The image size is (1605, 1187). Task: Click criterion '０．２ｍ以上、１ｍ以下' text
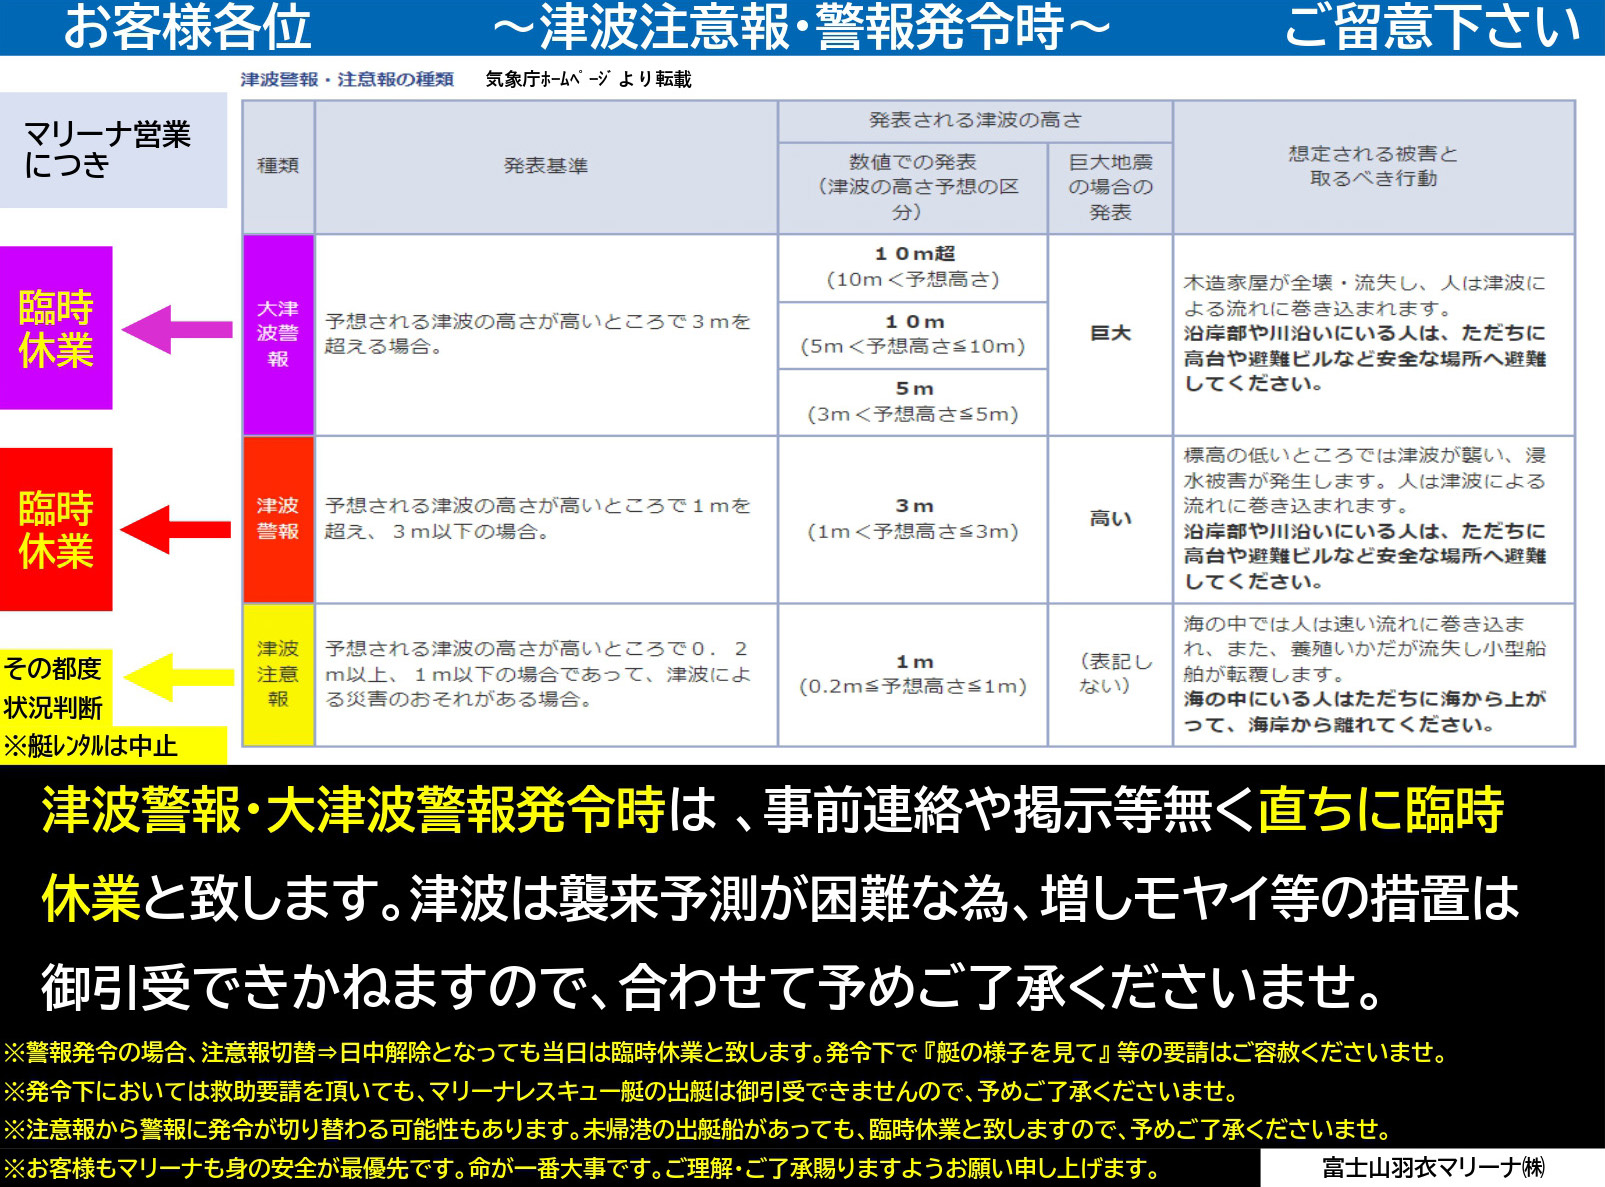click(x=537, y=674)
